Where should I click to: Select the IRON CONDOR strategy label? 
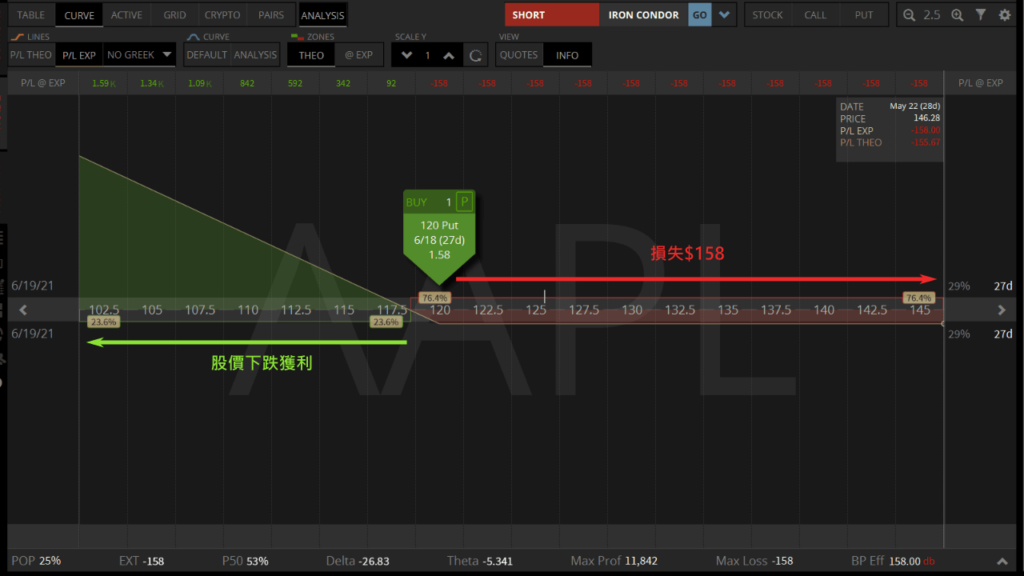point(643,14)
